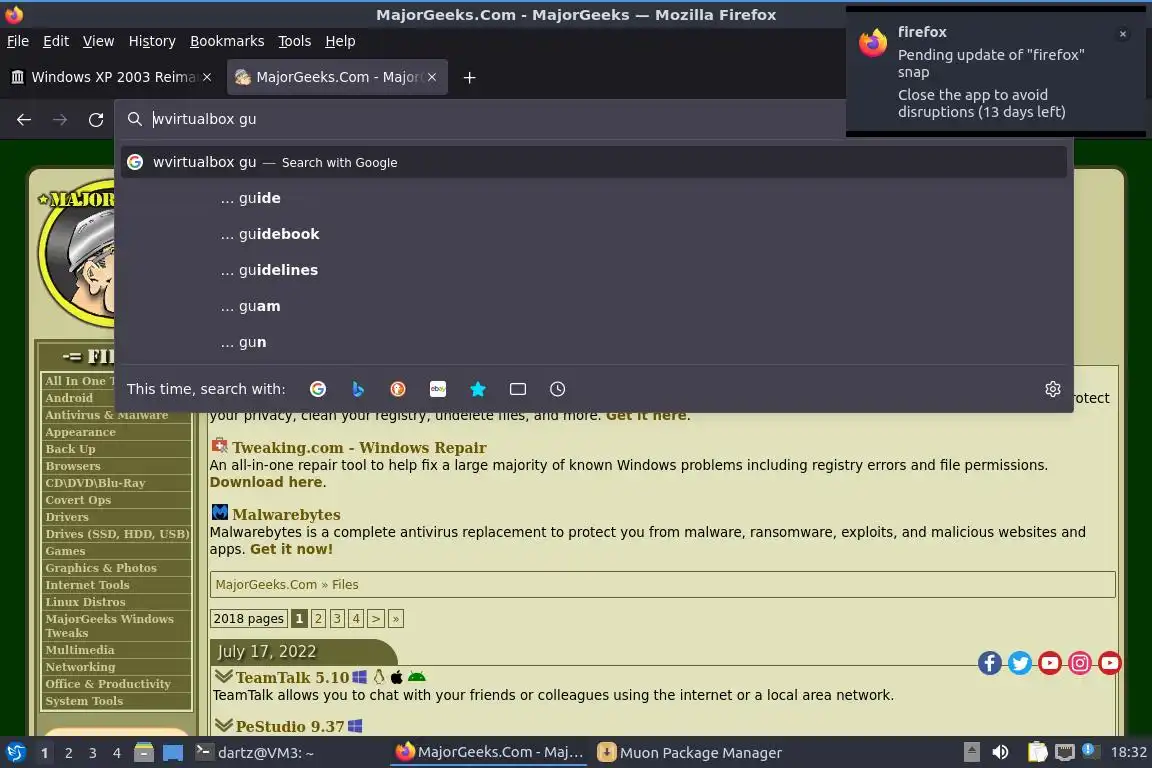
Task: Open the Edit menu
Action: point(56,41)
